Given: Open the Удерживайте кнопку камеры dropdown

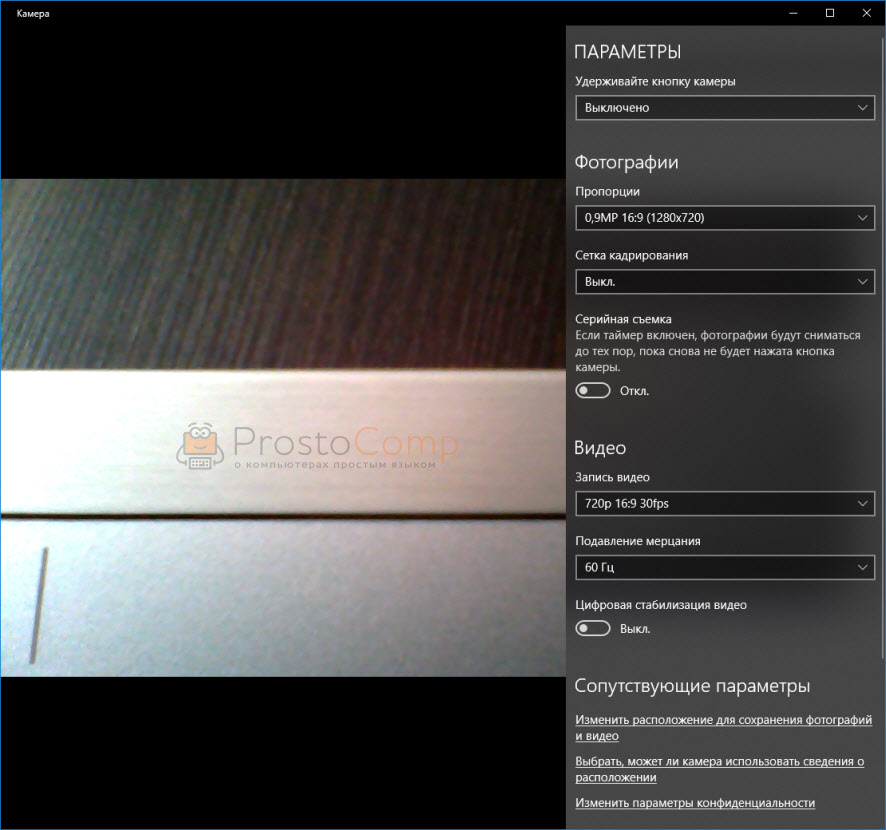Looking at the screenshot, I should tap(725, 108).
